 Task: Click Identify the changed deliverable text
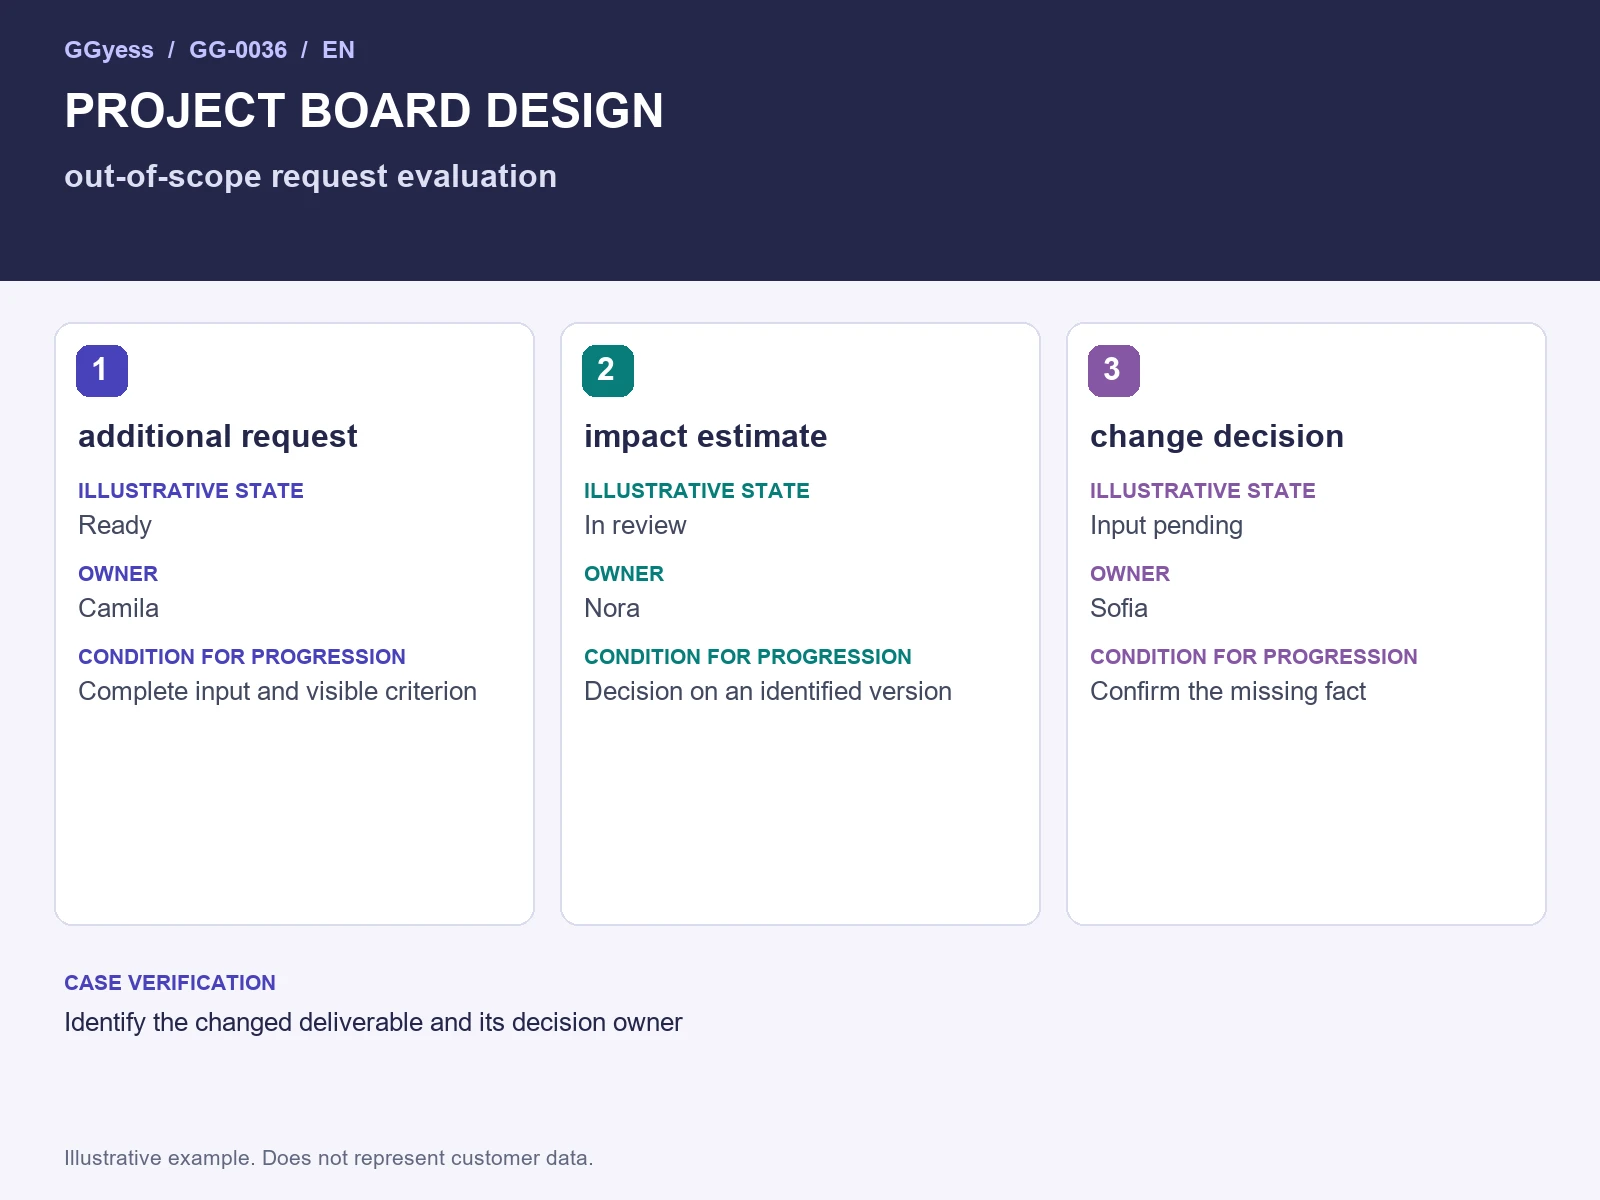pyautogui.click(x=373, y=1022)
